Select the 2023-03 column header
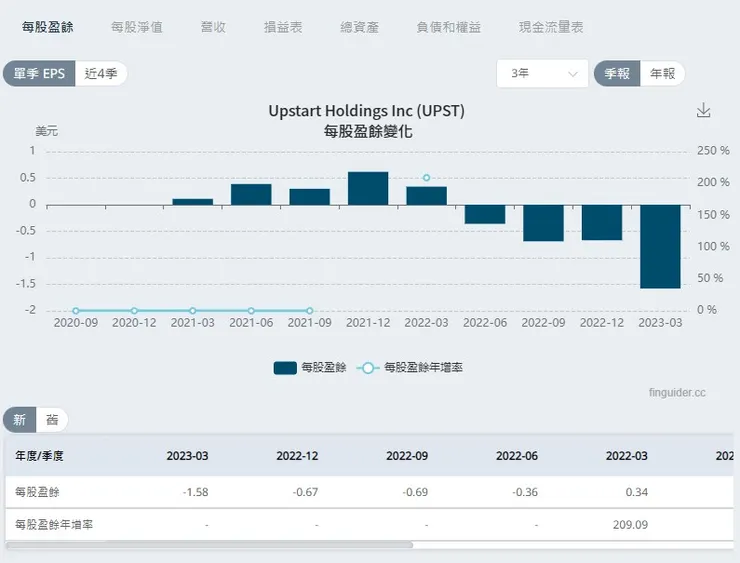Screen dimensions: 740x563 [x=187, y=456]
